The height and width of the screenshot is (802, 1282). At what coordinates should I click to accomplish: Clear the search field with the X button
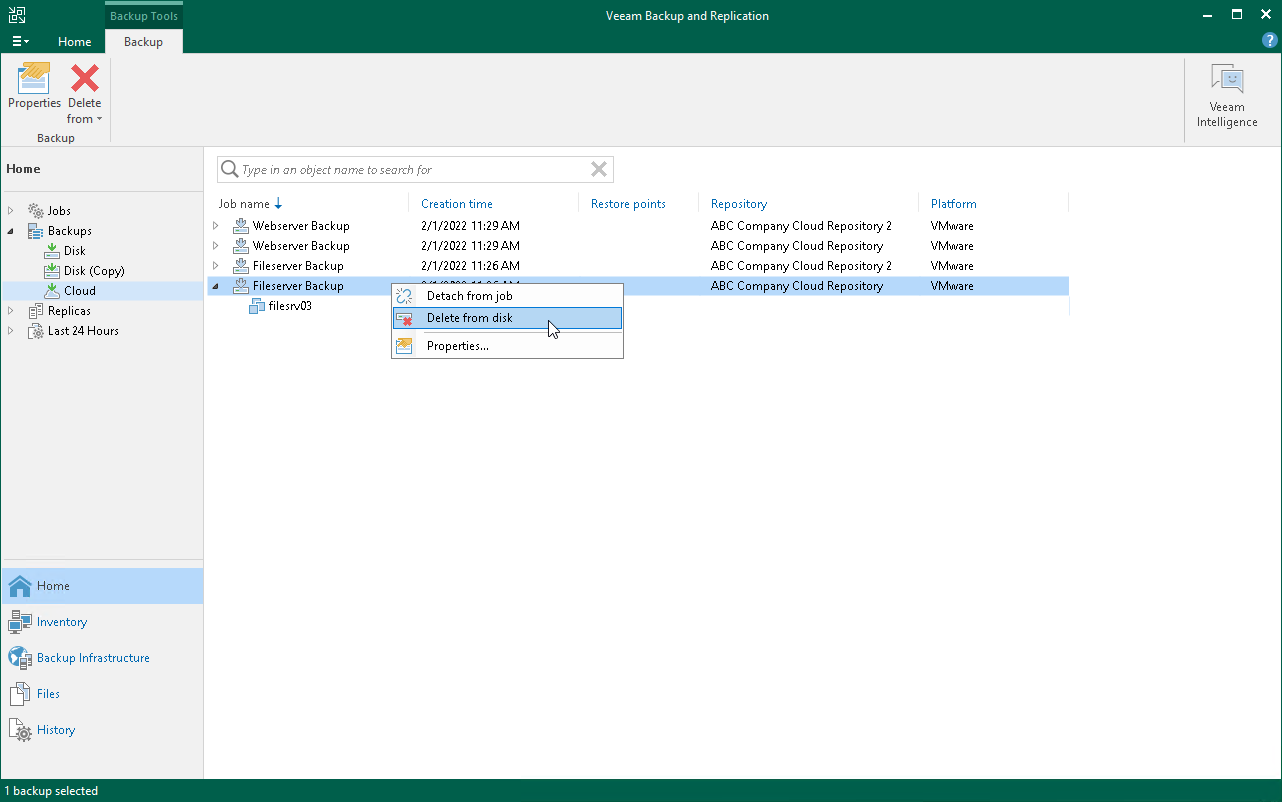(598, 169)
